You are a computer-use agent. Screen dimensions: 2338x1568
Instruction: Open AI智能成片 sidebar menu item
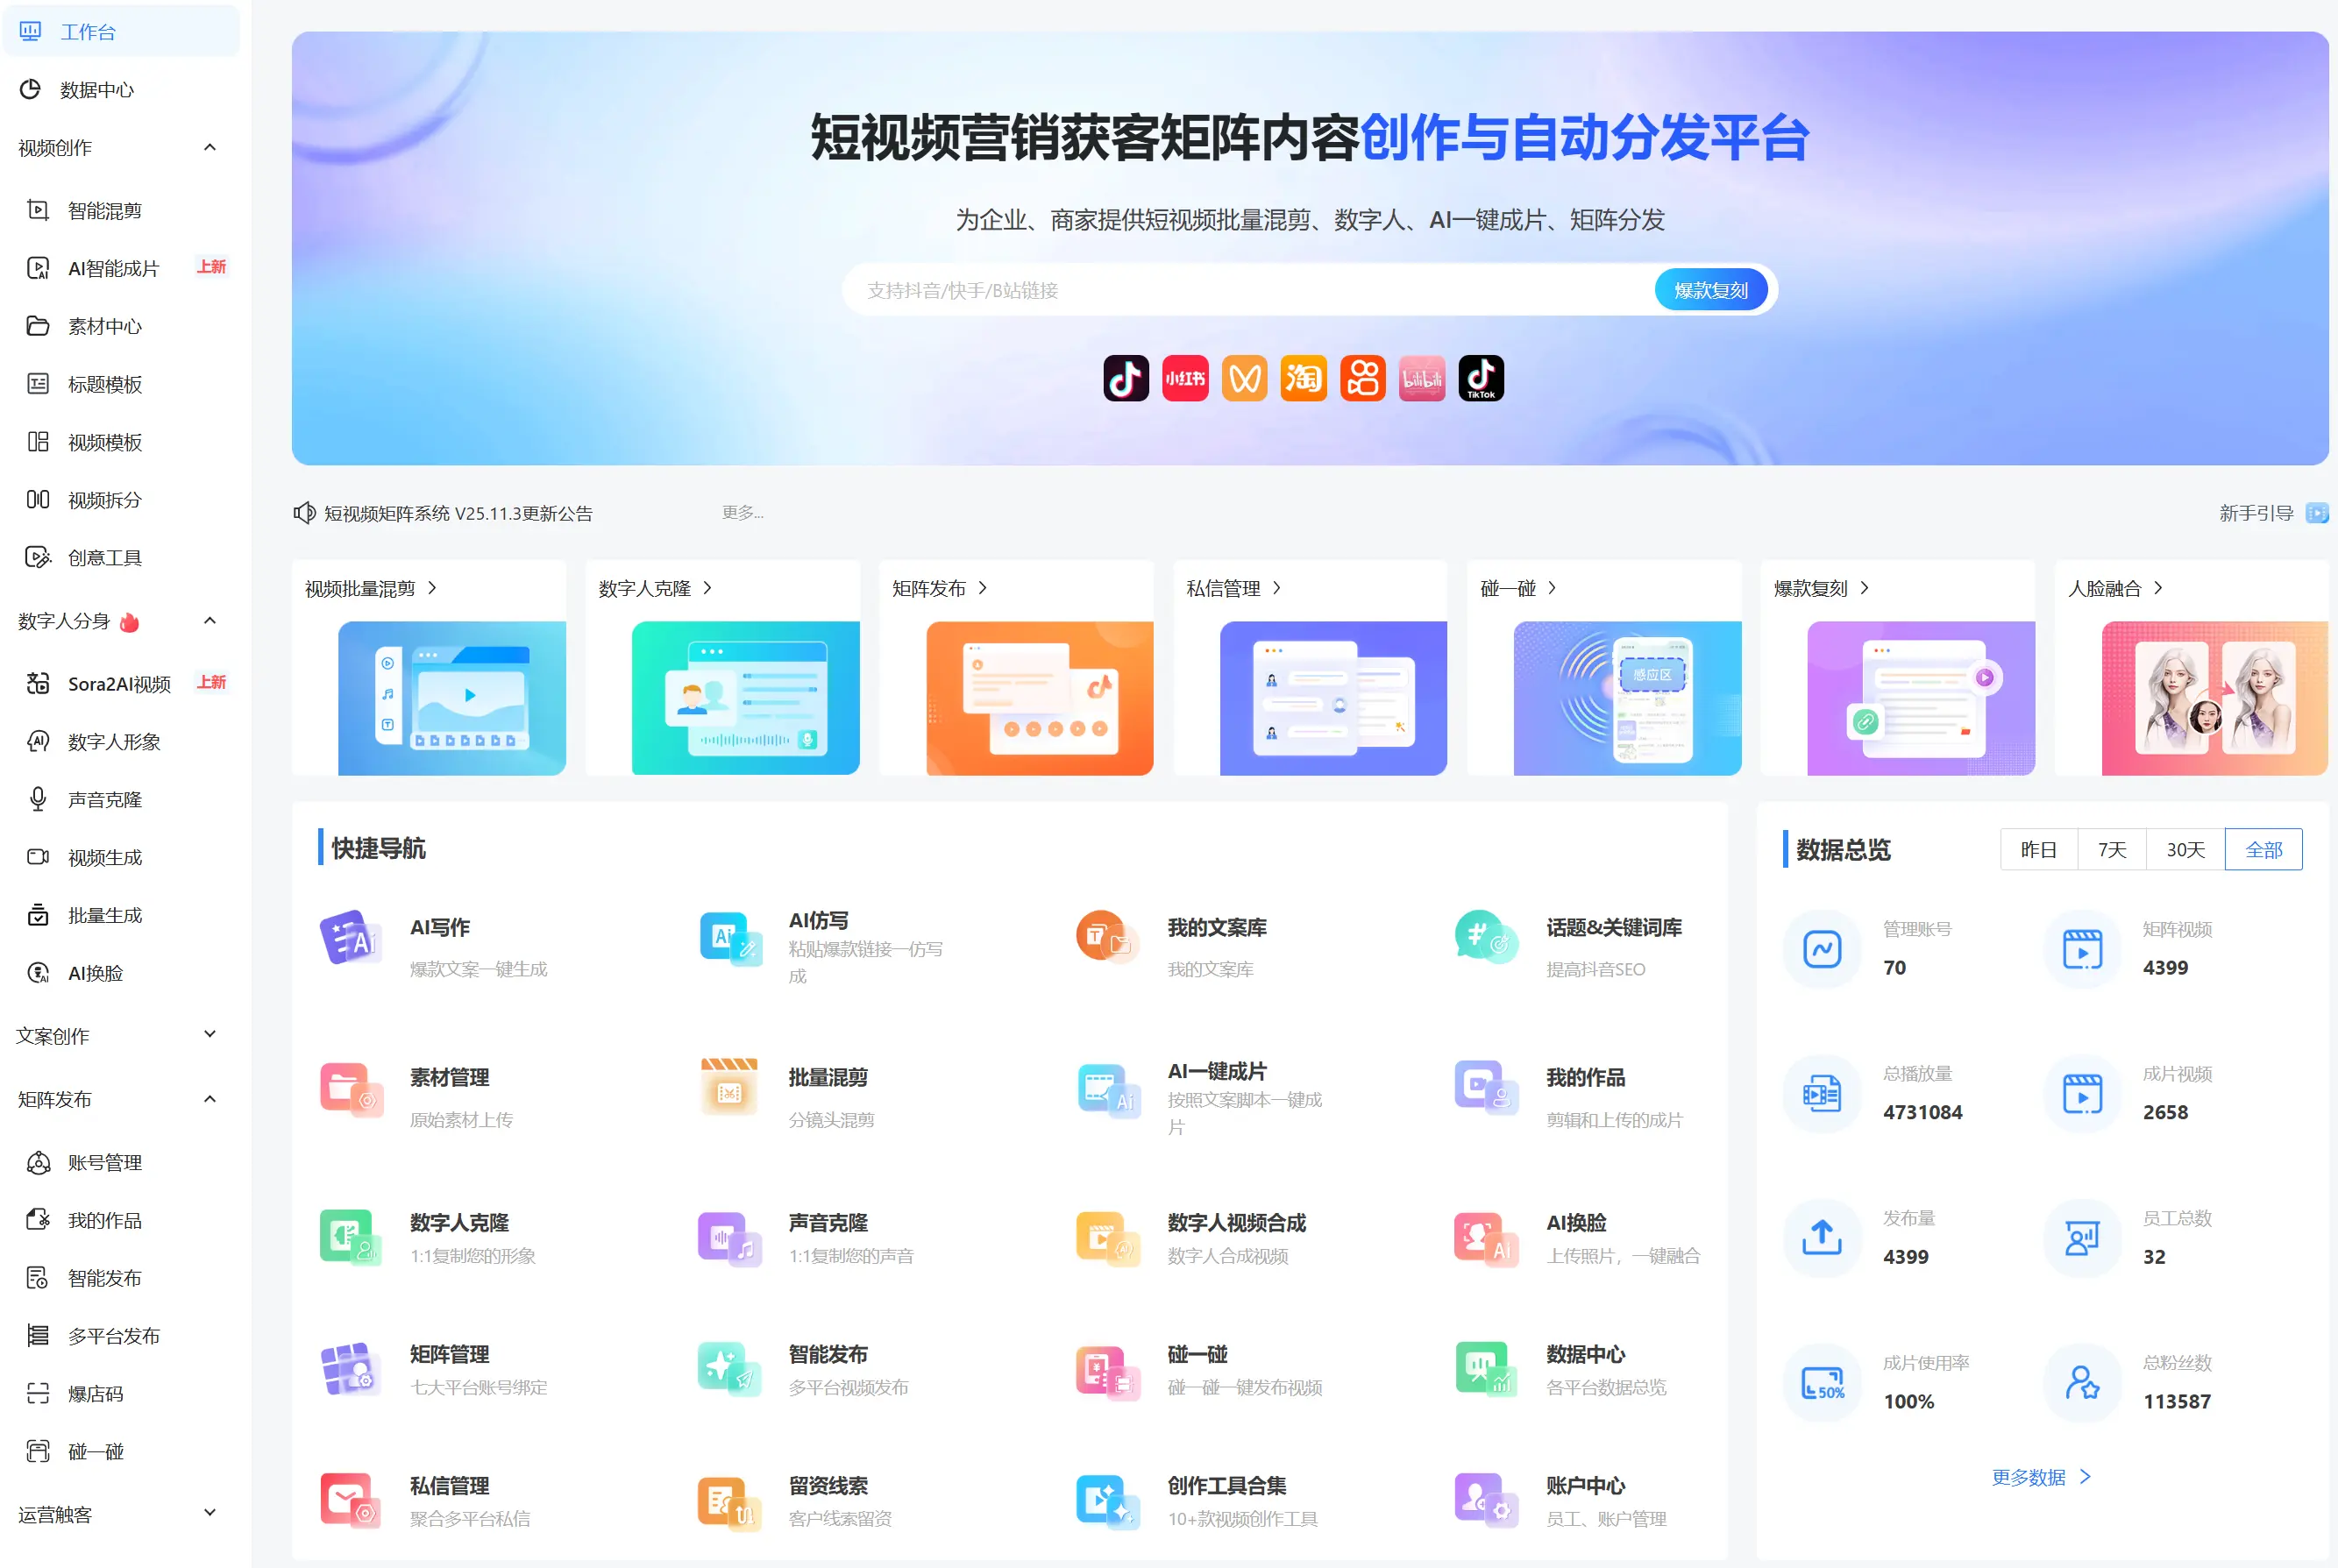point(113,268)
